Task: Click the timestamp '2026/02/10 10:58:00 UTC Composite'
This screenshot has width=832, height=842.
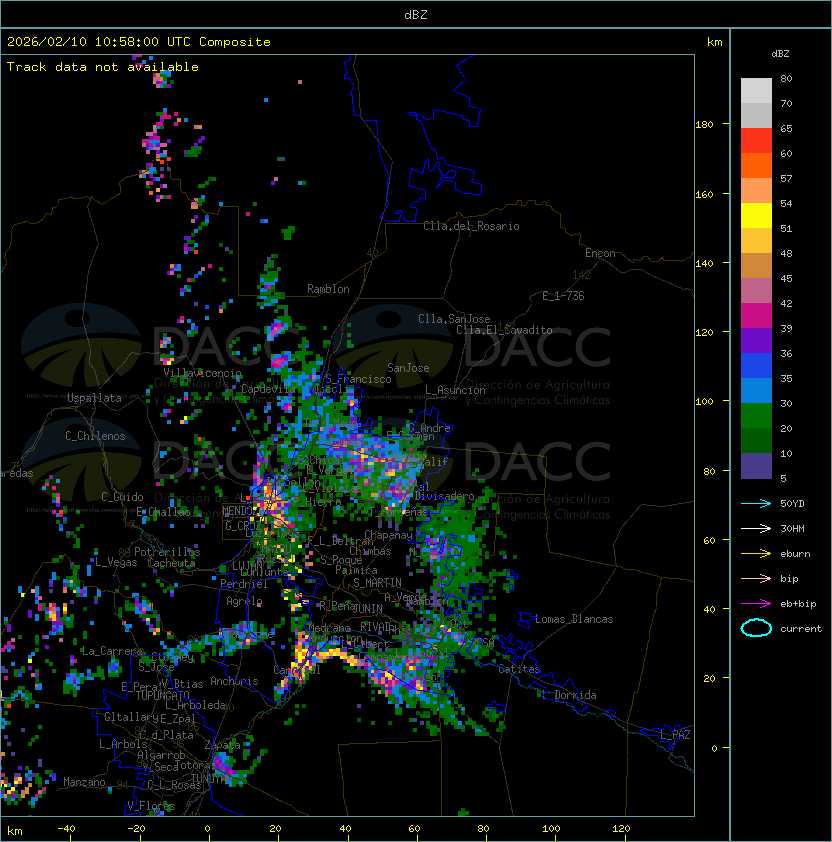Action: coord(139,42)
